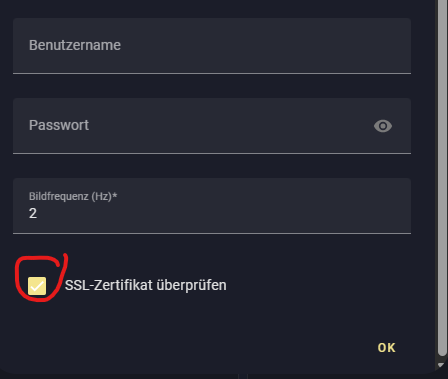Click the value 2 in Bildfrequenz
Screen dimensions: 448x379
click(x=33, y=213)
